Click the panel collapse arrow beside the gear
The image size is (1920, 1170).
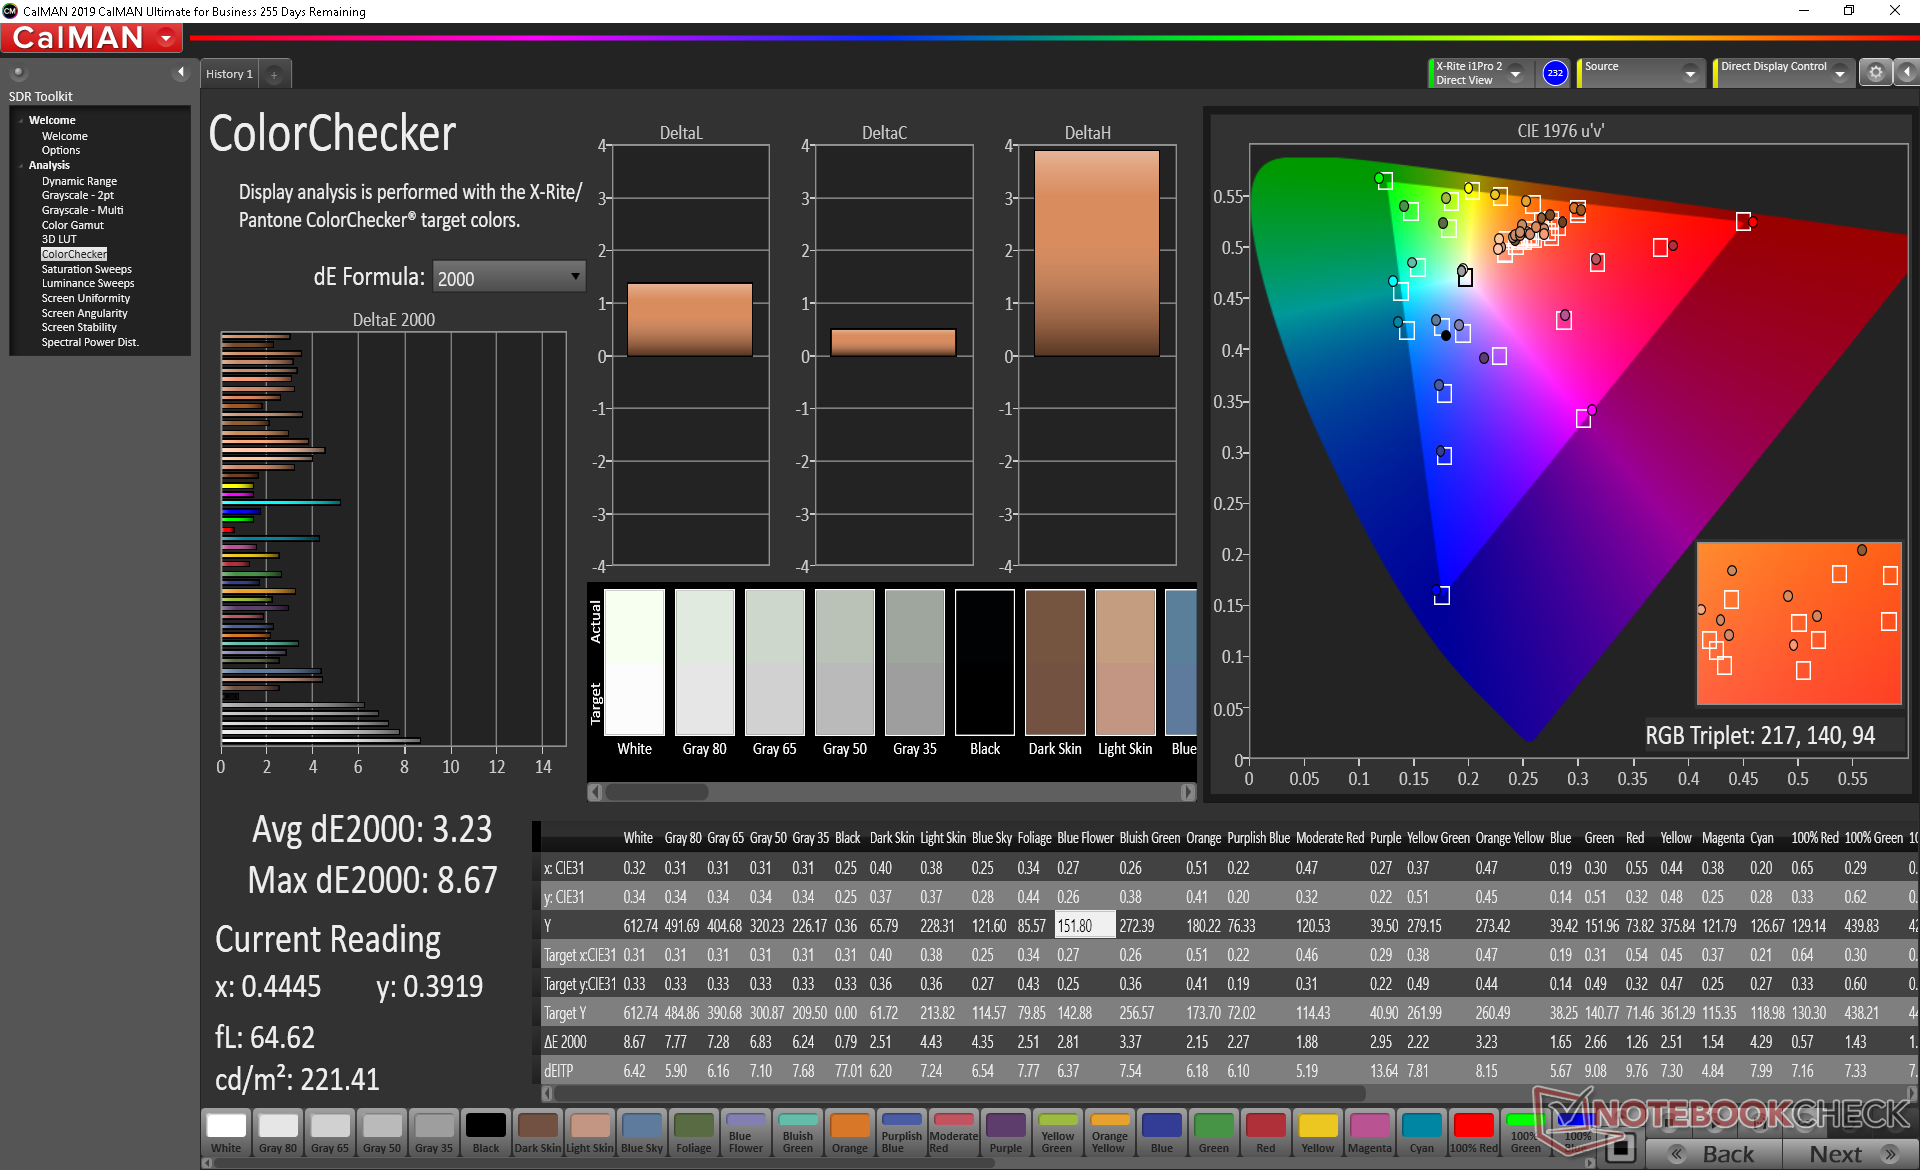[x=1908, y=72]
